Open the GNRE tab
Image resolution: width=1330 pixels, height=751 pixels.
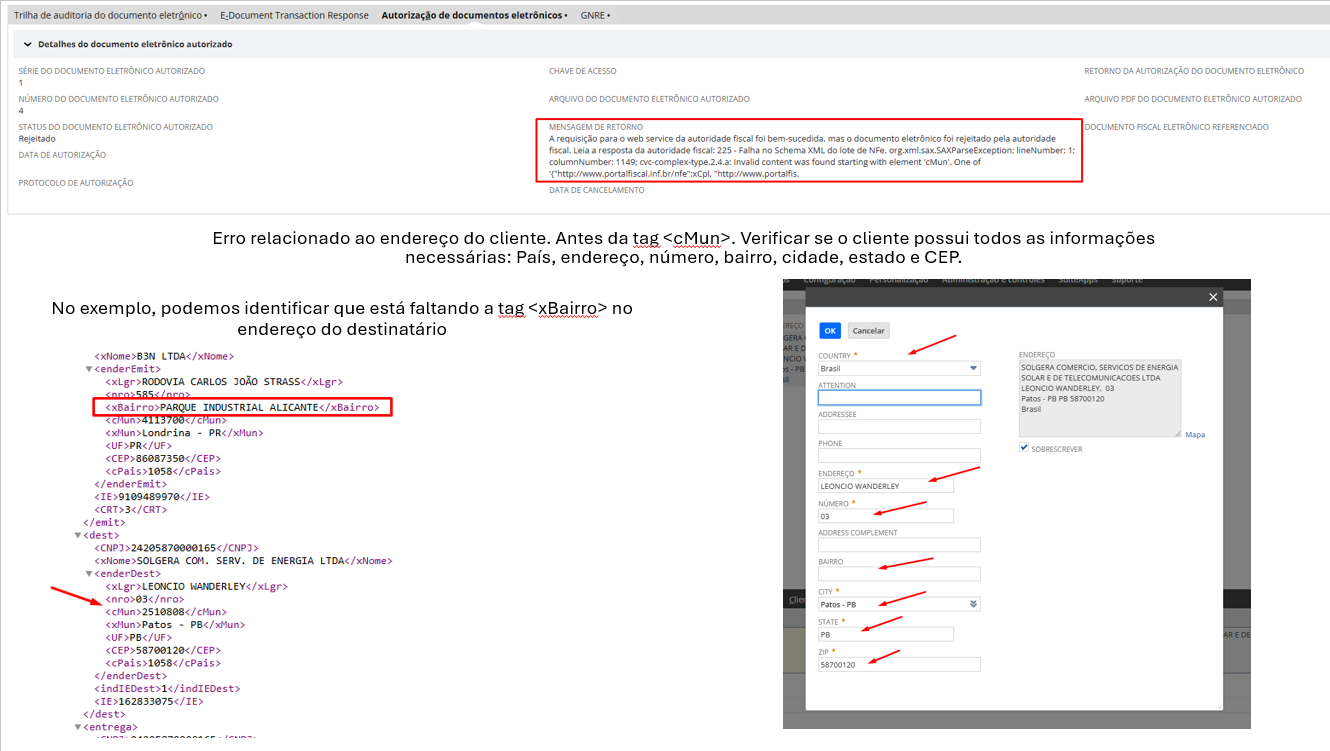pyautogui.click(x=593, y=16)
